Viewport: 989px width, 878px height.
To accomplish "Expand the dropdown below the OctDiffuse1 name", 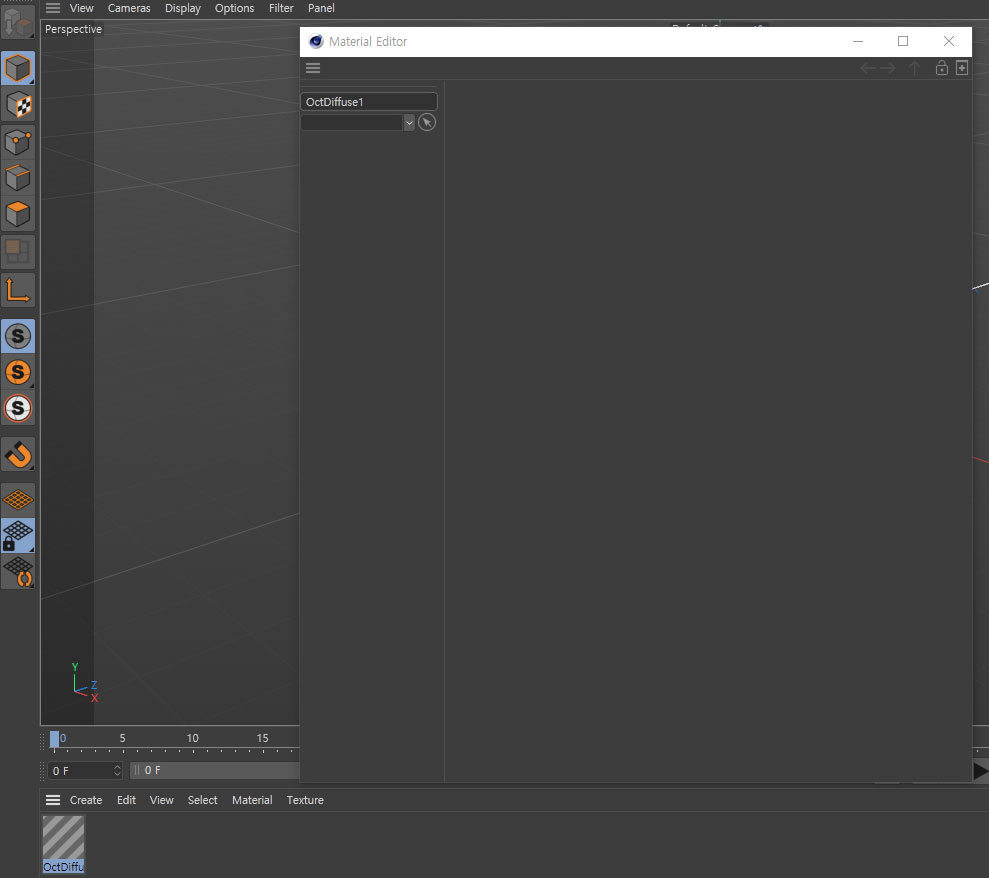I will click(409, 122).
